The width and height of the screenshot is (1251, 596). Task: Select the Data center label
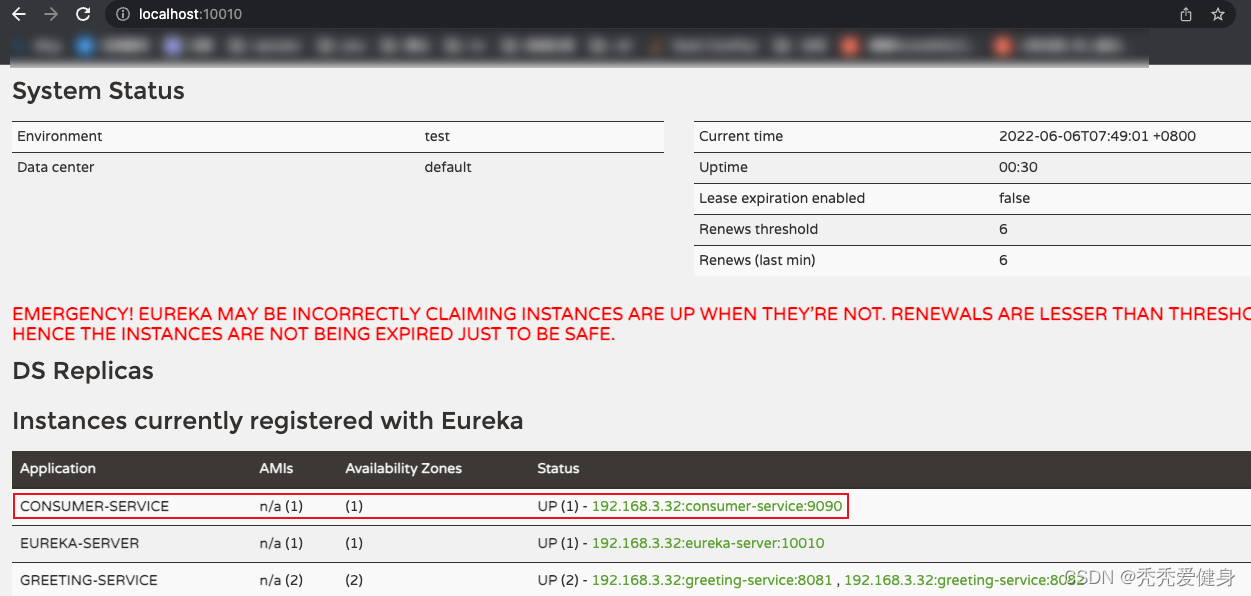coord(56,167)
